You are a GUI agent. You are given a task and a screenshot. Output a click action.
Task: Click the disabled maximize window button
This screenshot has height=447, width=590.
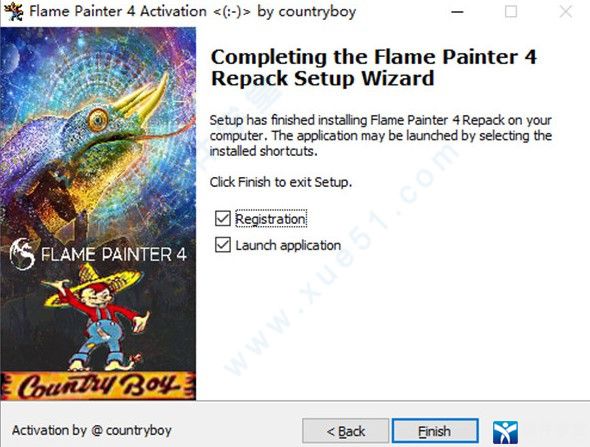tap(511, 12)
